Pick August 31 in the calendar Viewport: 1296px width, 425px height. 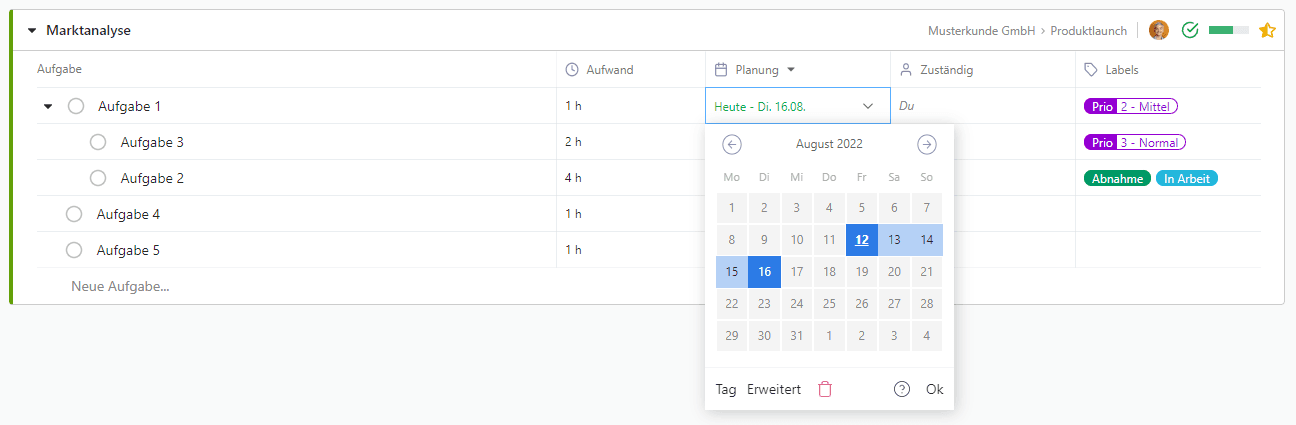click(x=797, y=336)
